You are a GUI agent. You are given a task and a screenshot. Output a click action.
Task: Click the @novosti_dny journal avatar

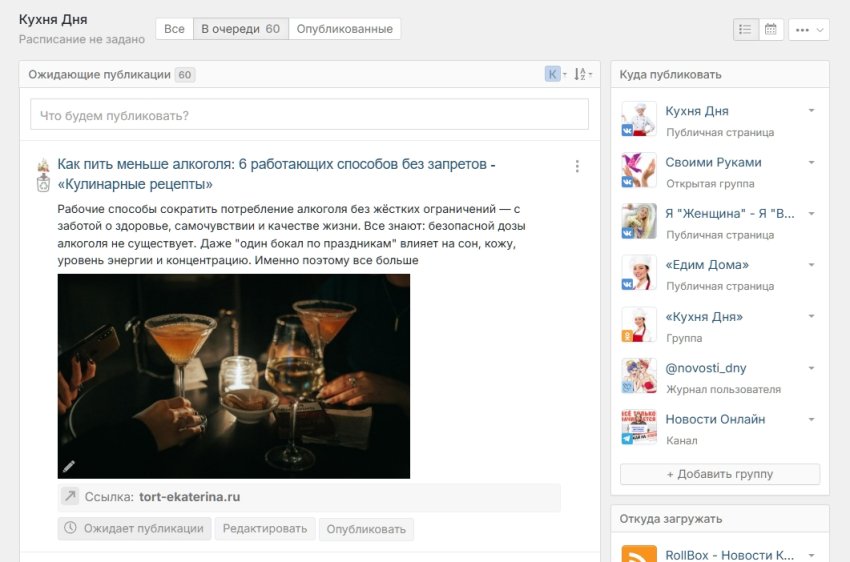[638, 376]
